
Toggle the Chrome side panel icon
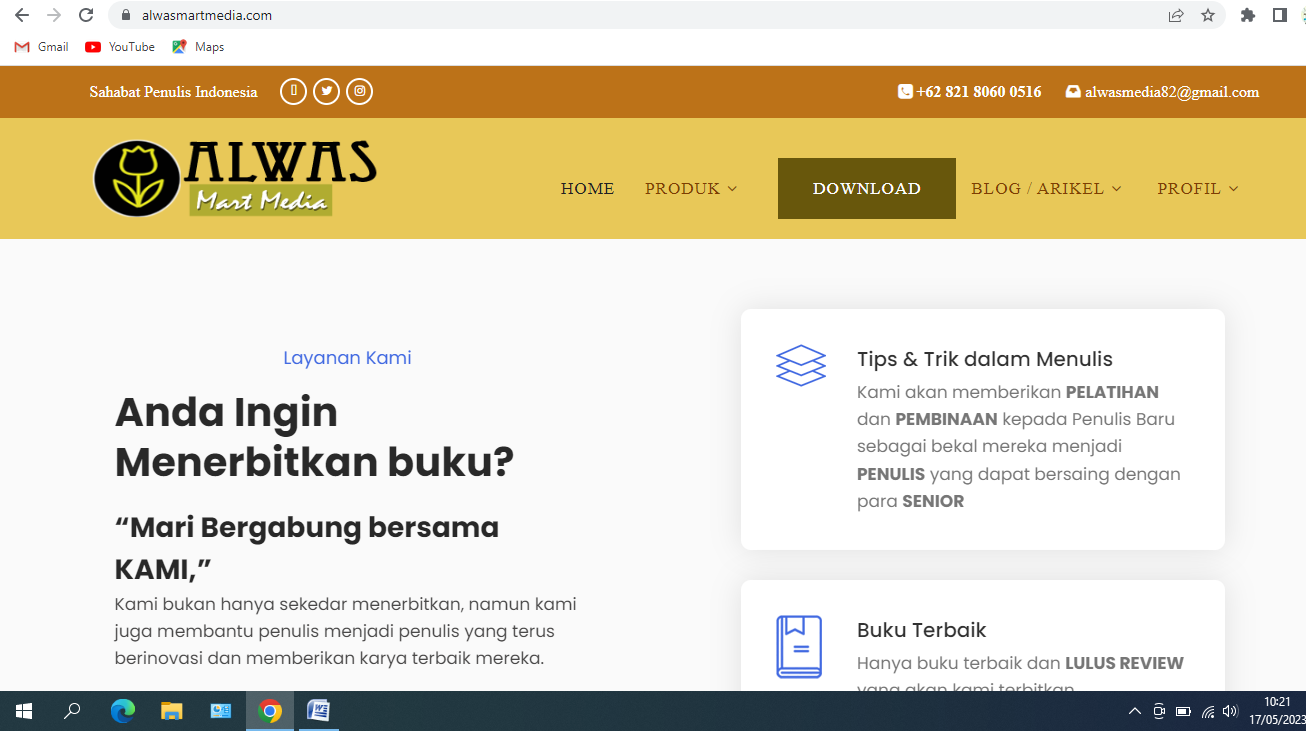click(1279, 15)
